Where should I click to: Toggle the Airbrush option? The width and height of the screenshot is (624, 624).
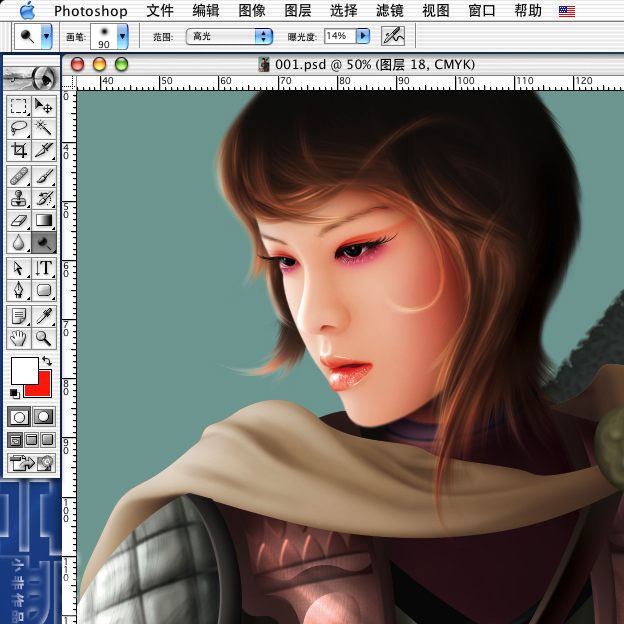pyautogui.click(x=393, y=36)
